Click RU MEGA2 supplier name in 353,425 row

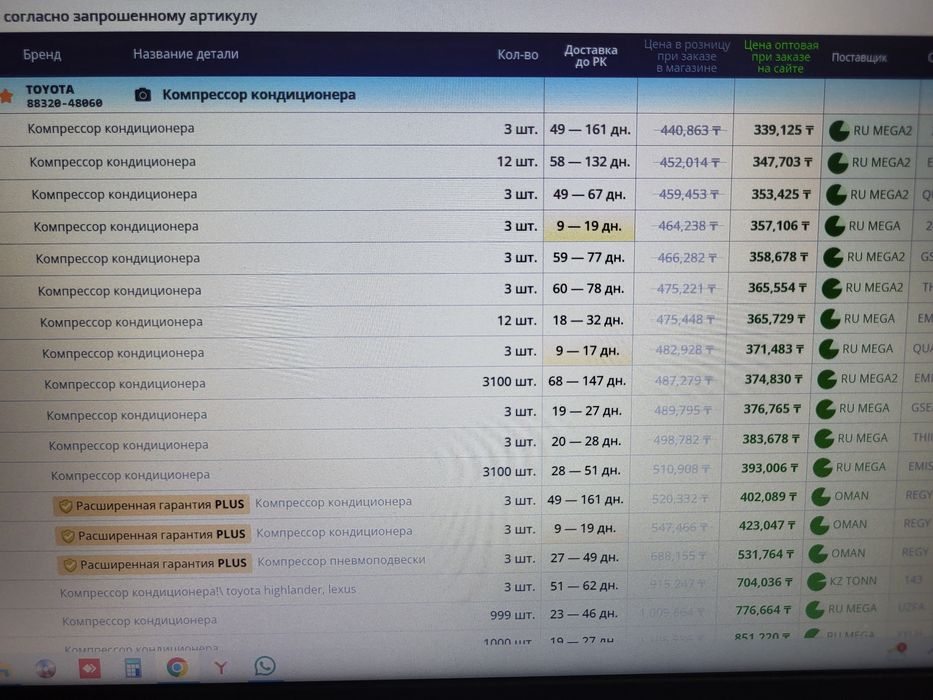point(879,195)
